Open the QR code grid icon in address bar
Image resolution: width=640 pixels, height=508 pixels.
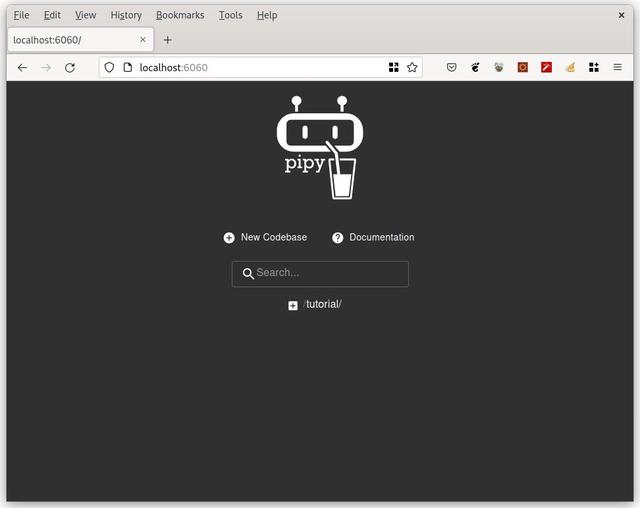[393, 67]
